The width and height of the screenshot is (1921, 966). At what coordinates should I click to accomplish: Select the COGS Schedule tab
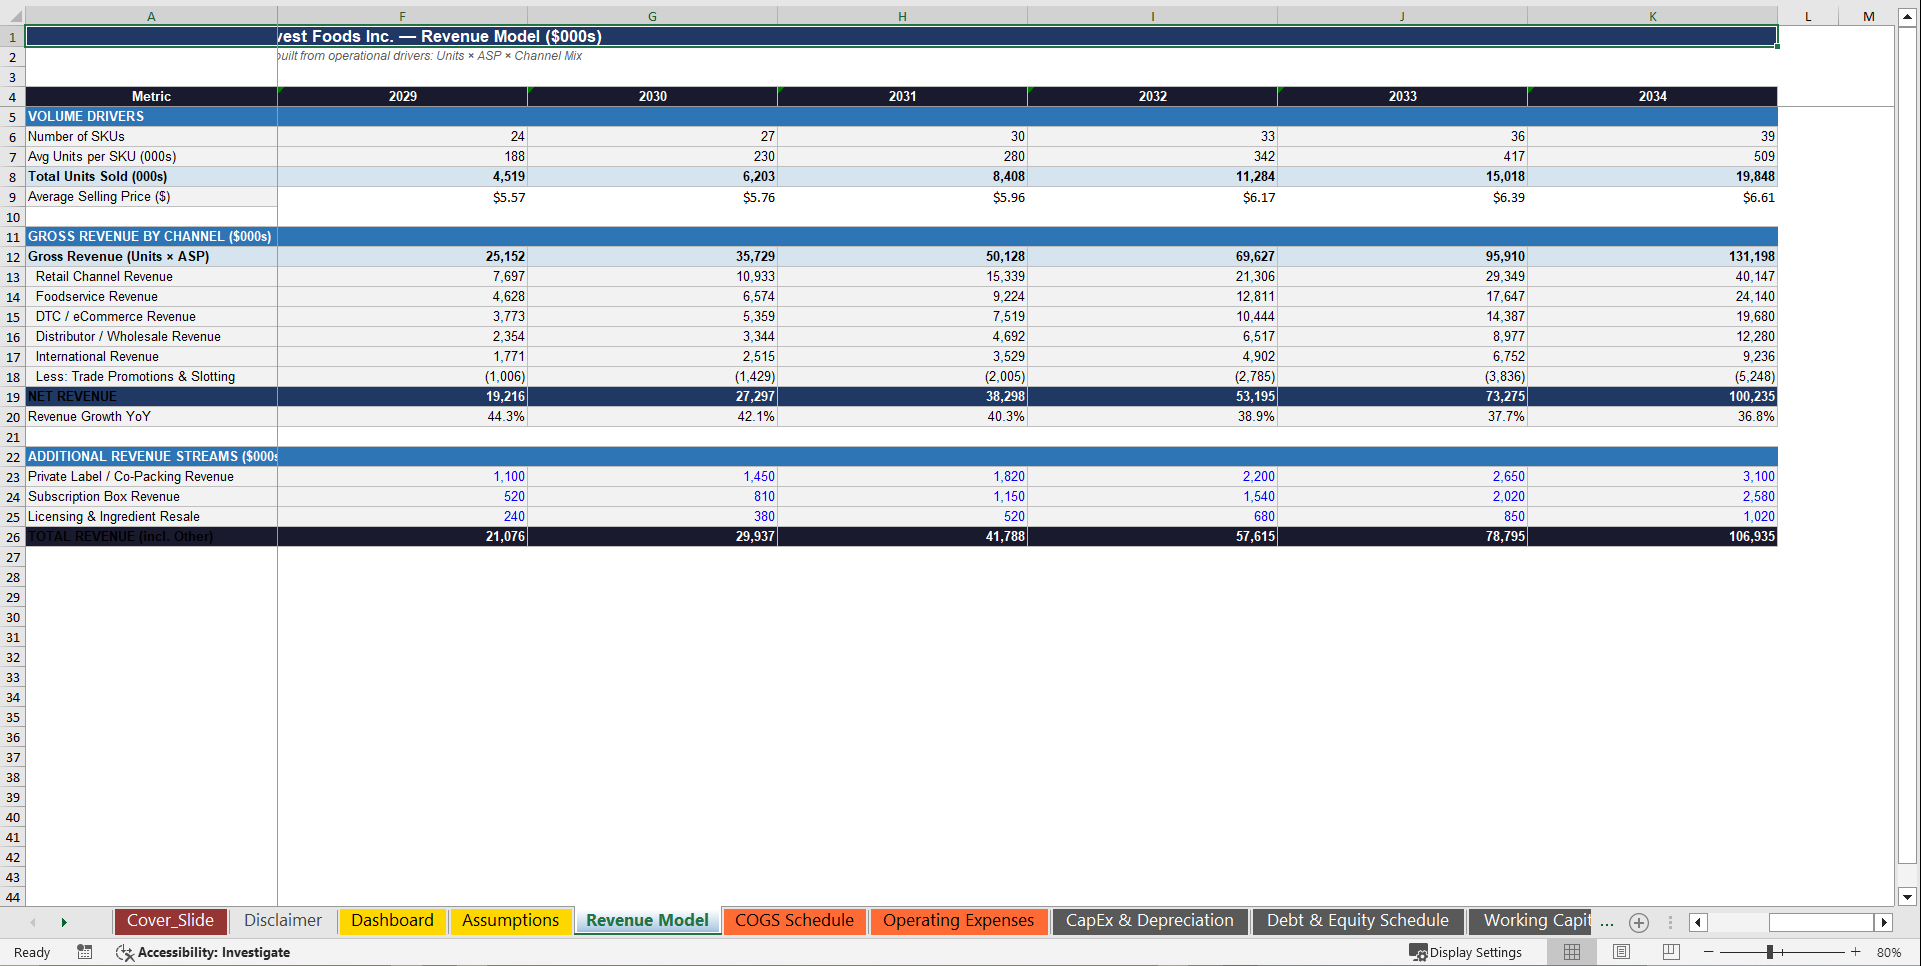pos(794,921)
